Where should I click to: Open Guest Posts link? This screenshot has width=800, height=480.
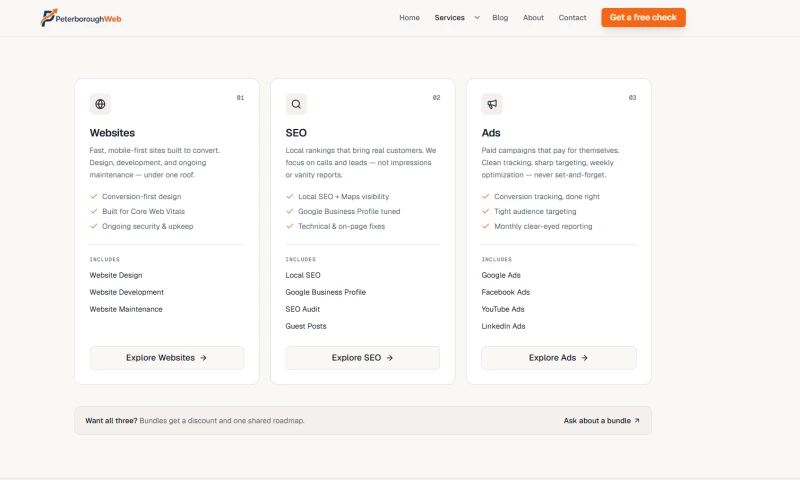point(306,326)
